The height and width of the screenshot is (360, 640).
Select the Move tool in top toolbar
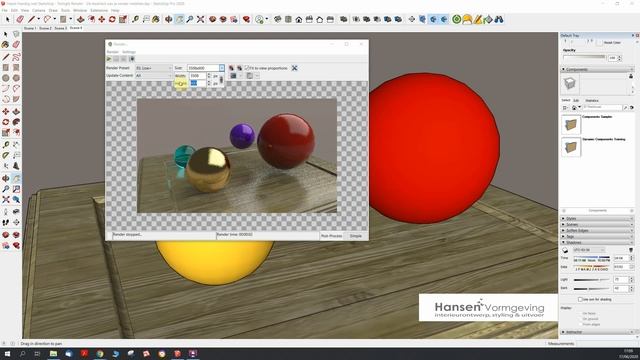[102, 19]
